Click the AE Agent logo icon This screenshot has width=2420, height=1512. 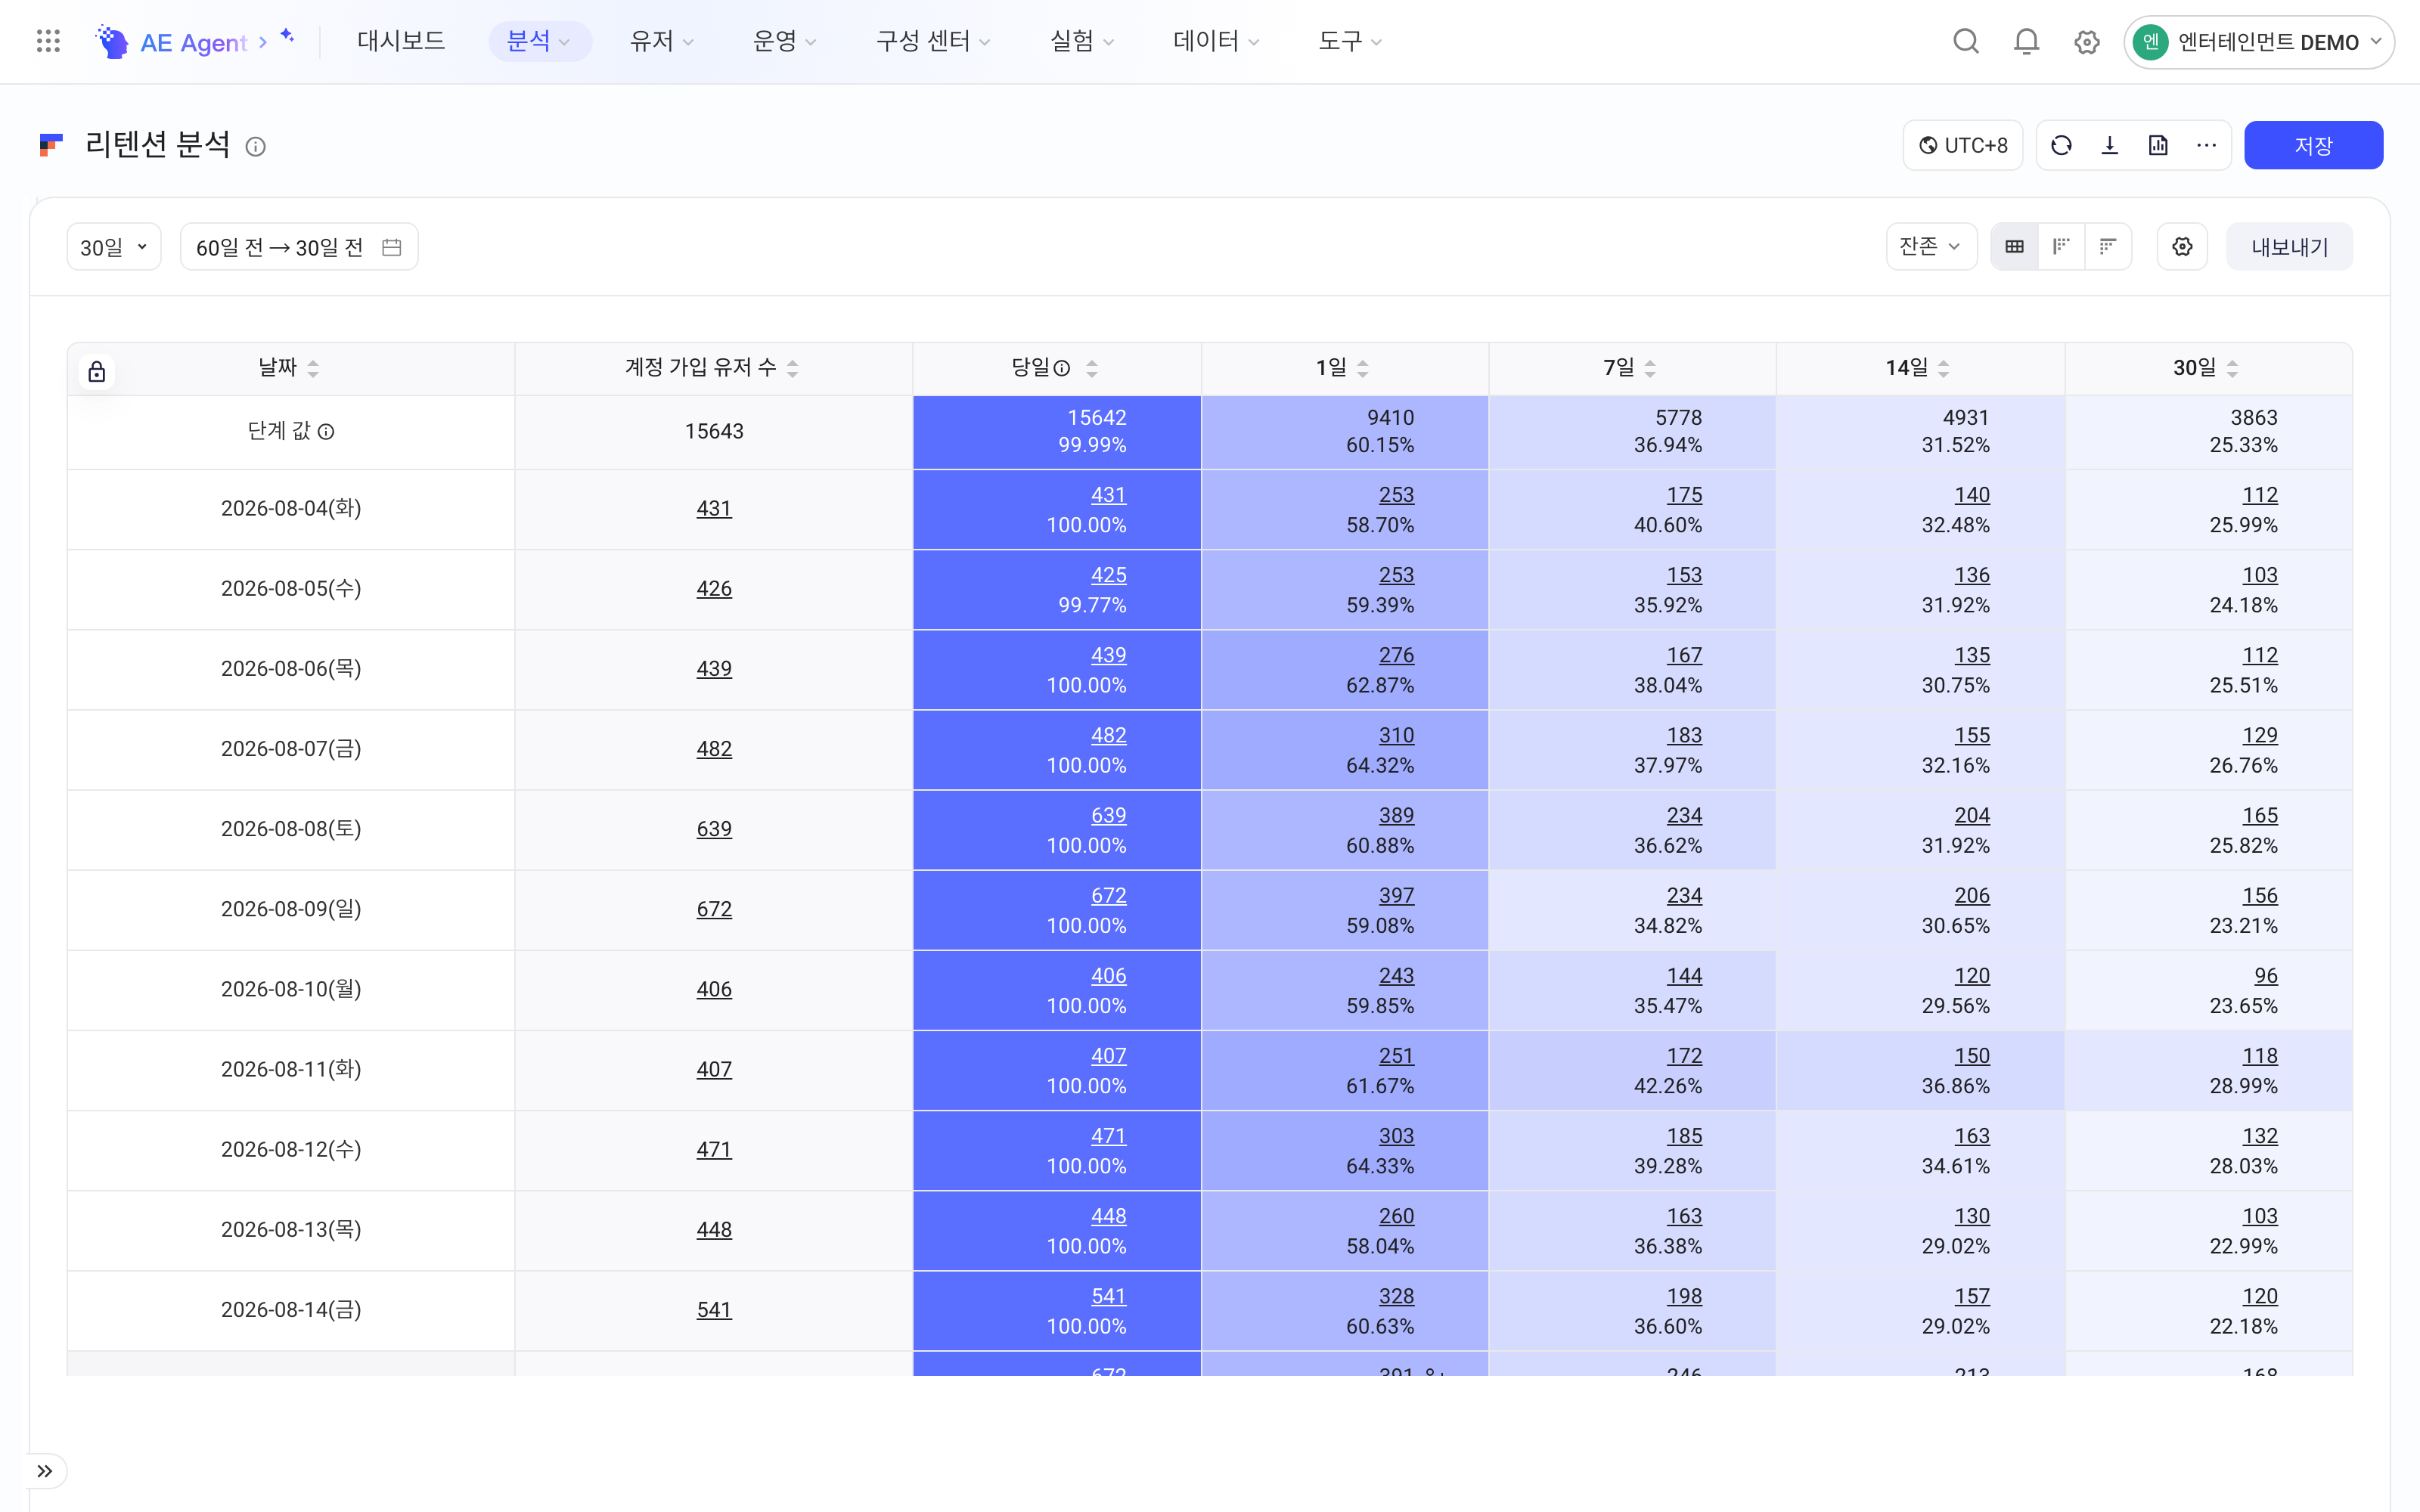(112, 41)
